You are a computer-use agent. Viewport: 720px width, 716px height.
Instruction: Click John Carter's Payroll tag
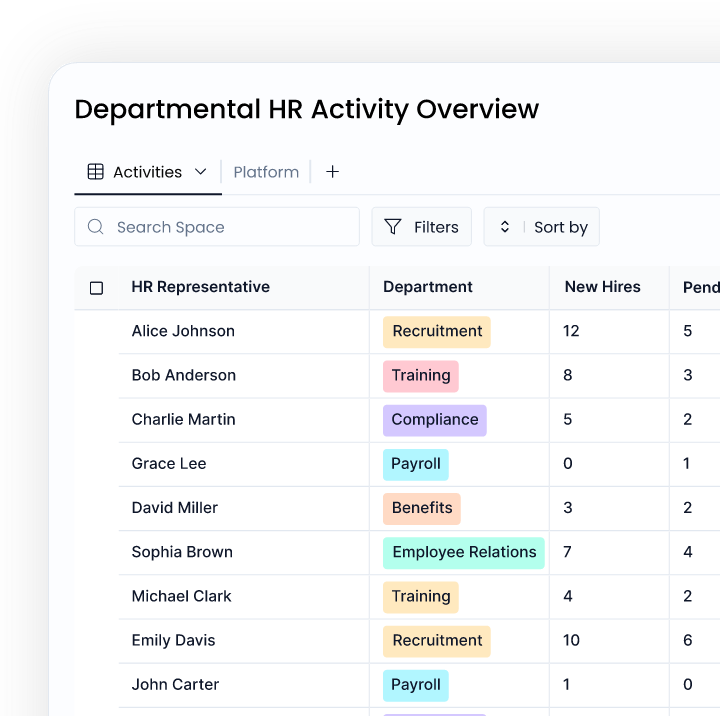coord(416,685)
